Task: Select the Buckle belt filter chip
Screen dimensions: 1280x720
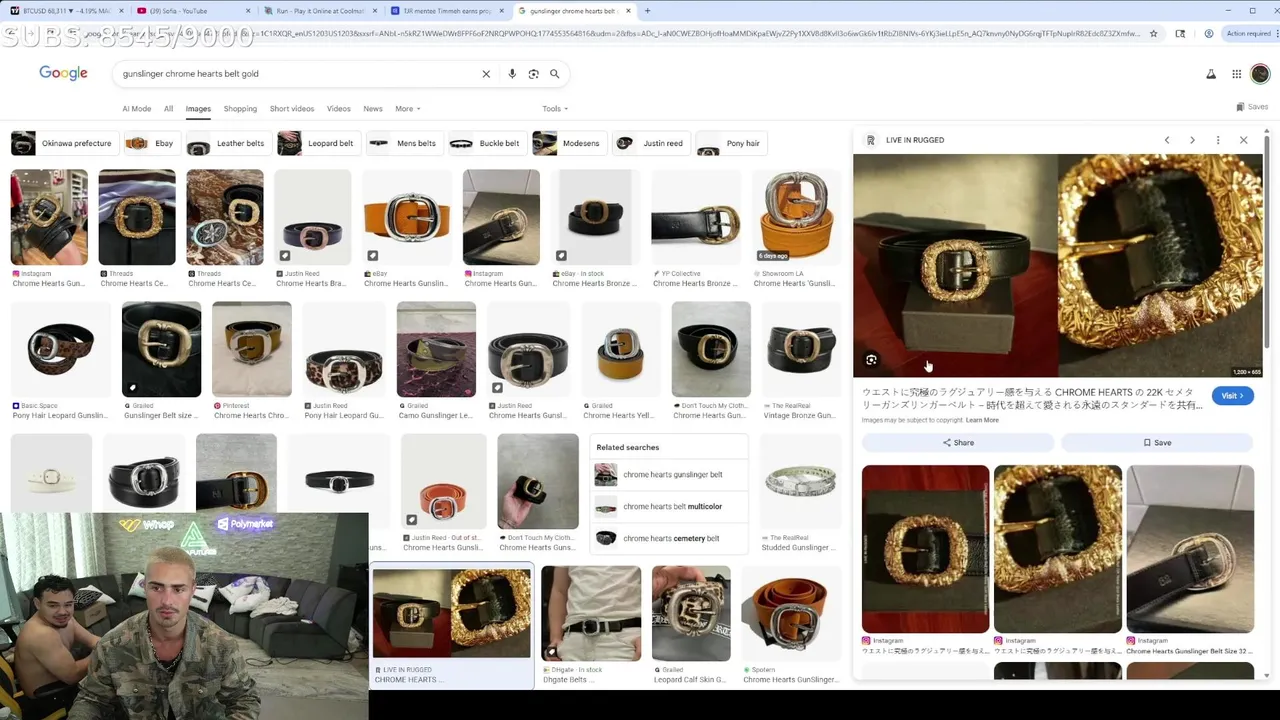Action: pyautogui.click(x=486, y=143)
